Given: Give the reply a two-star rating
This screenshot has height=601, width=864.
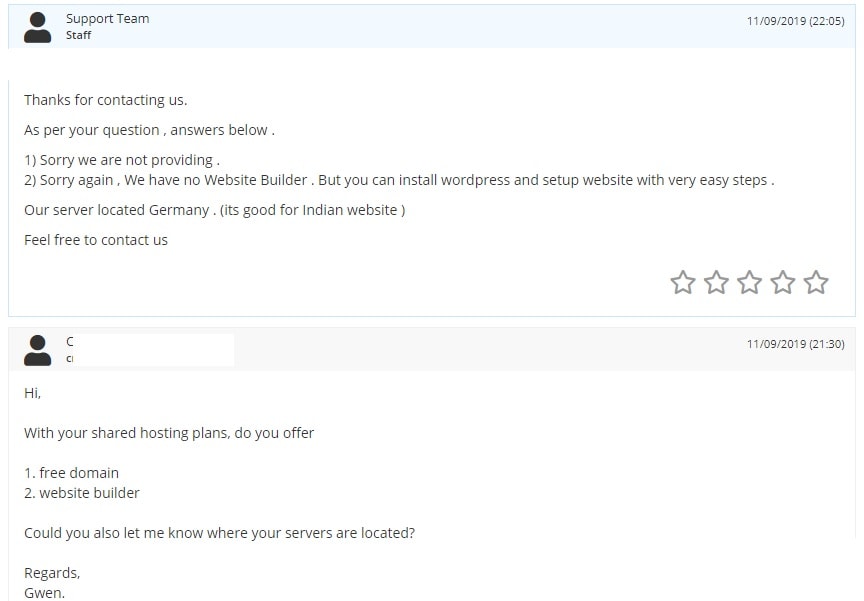Looking at the screenshot, I should click(x=716, y=282).
